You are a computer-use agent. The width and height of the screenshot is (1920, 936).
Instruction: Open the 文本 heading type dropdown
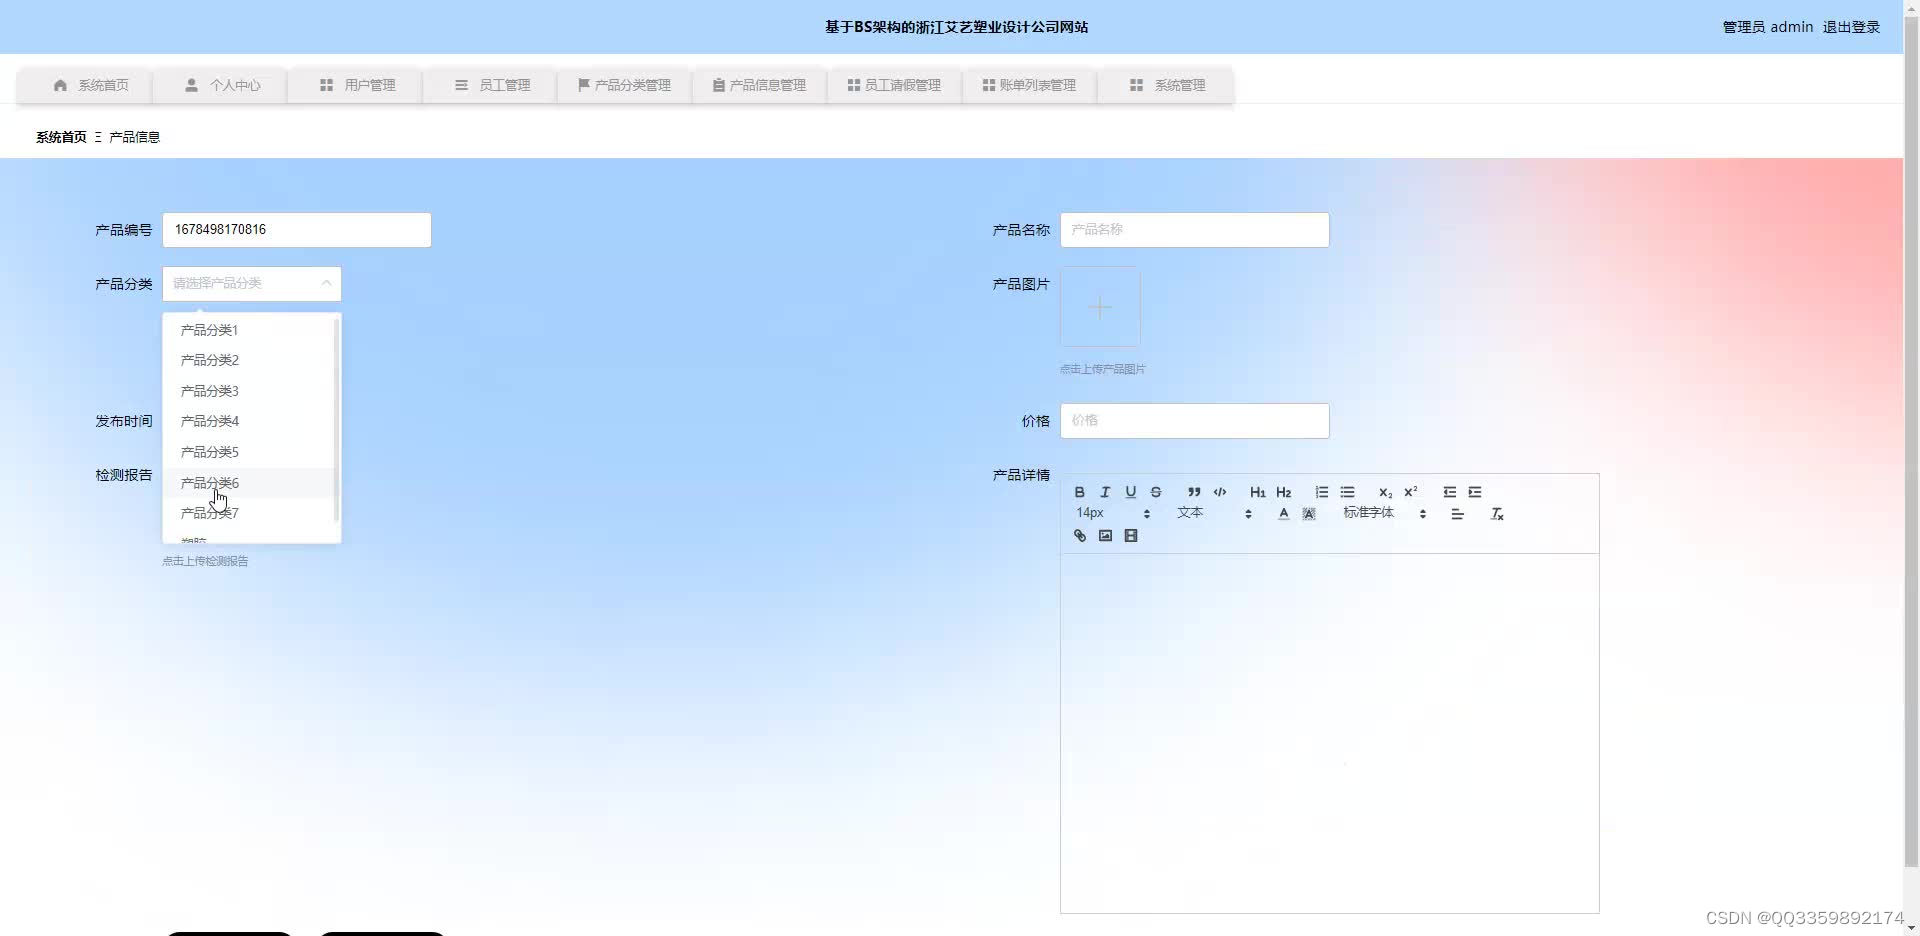point(1215,513)
